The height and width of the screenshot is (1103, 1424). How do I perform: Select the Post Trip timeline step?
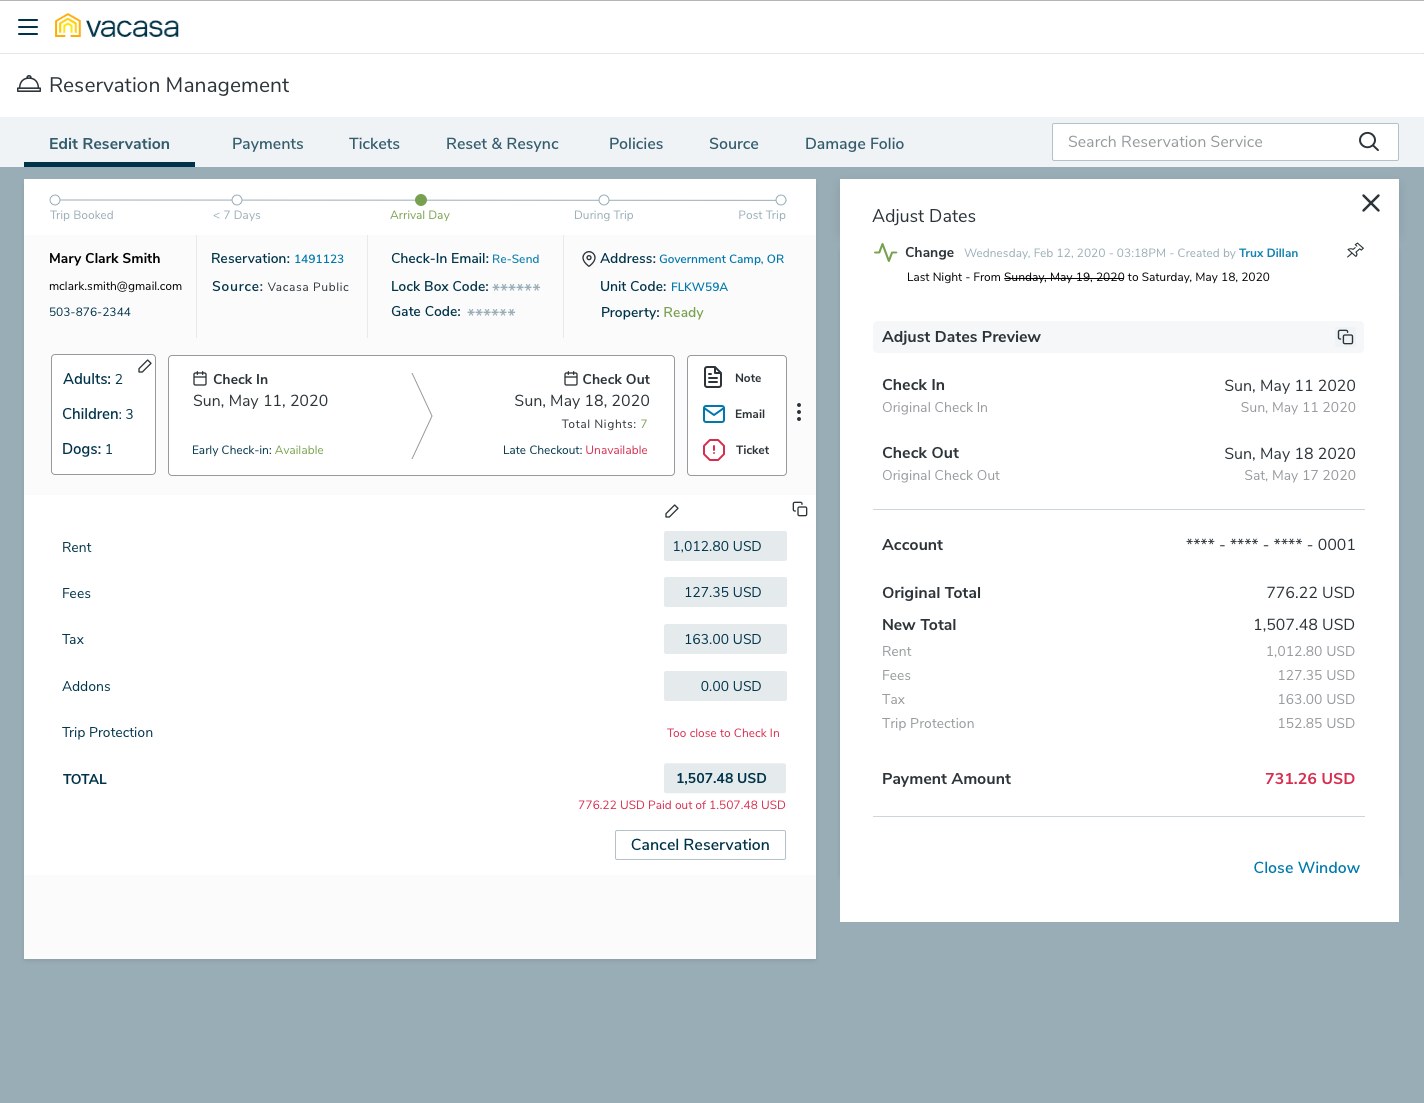[x=781, y=200]
